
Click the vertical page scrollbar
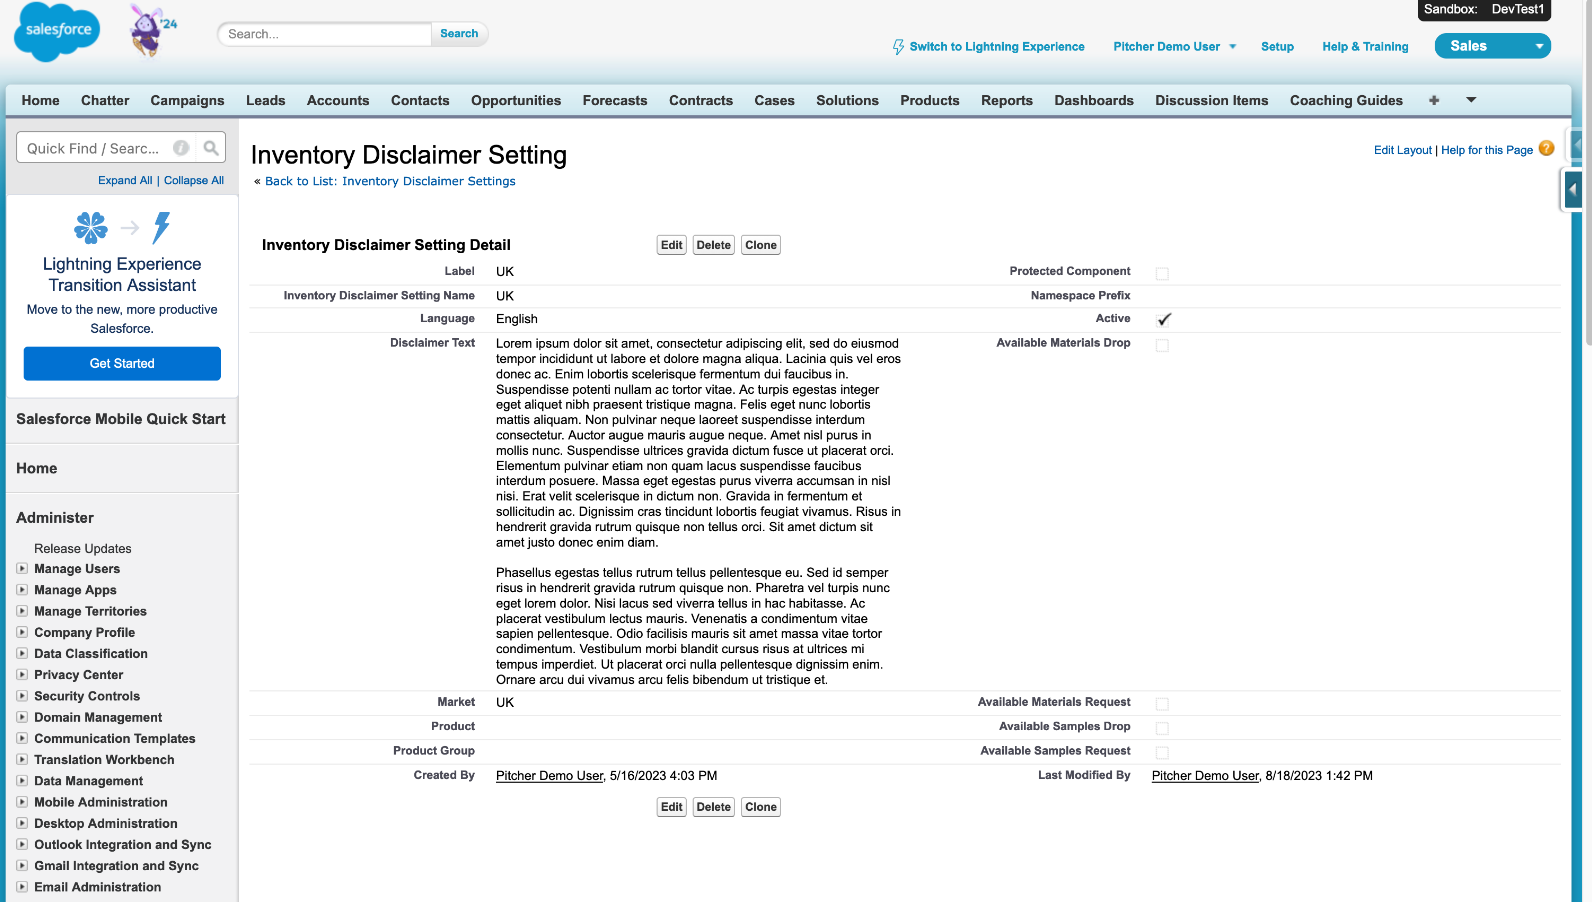point(1587,450)
